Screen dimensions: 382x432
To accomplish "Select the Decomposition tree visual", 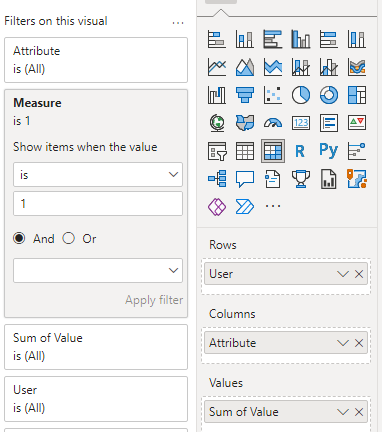I will pos(217,179).
